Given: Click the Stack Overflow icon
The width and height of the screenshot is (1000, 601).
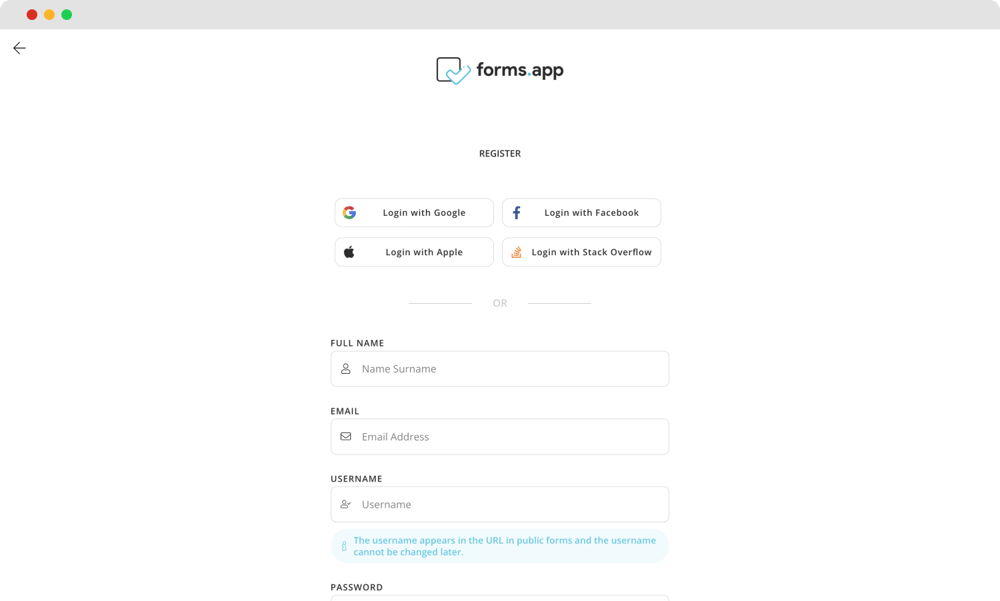Looking at the screenshot, I should tap(517, 252).
